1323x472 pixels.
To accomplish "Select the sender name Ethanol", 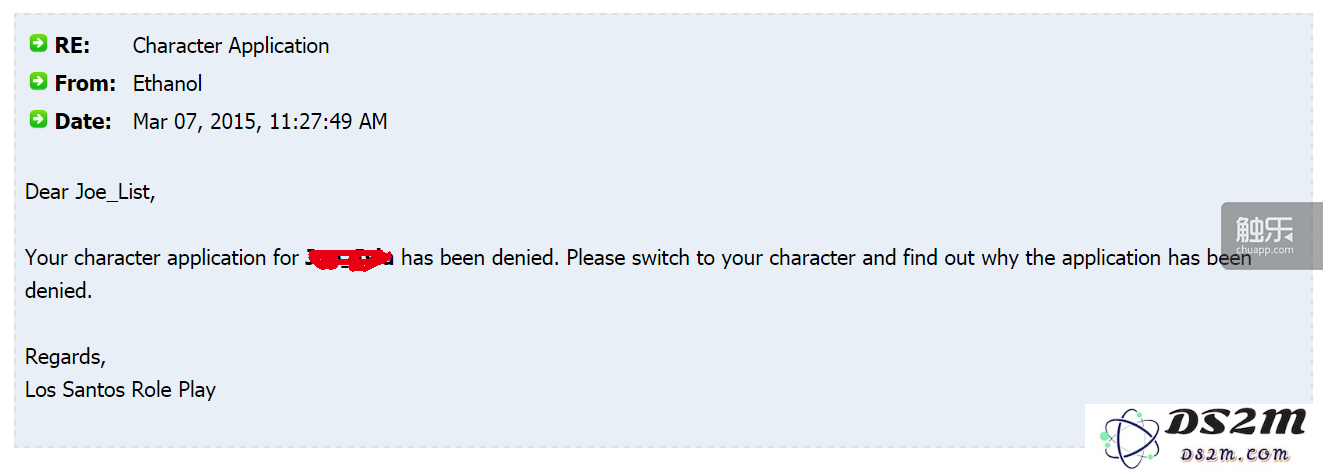I will [168, 84].
